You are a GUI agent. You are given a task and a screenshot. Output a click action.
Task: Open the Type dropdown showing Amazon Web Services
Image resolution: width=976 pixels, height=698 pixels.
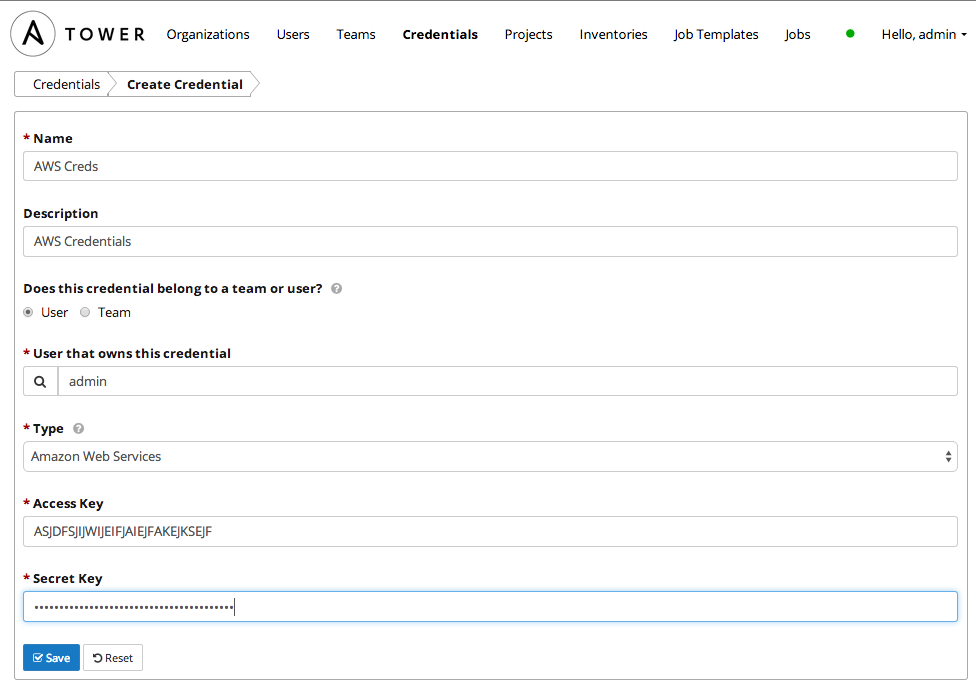point(490,456)
